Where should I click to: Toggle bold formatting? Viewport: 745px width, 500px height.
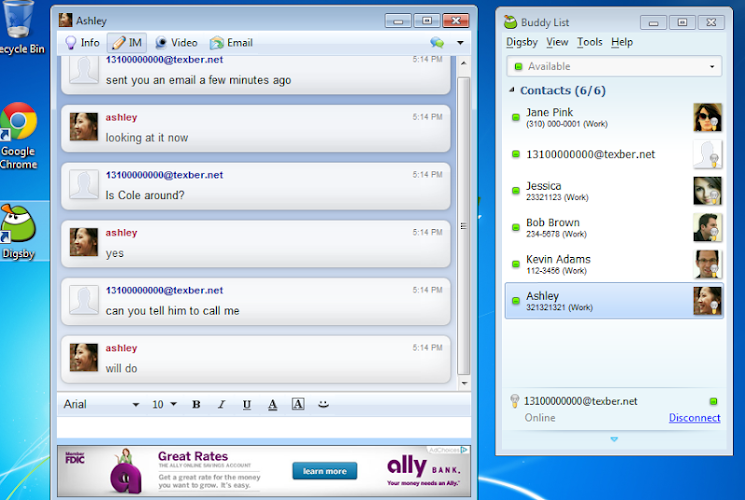tap(196, 404)
